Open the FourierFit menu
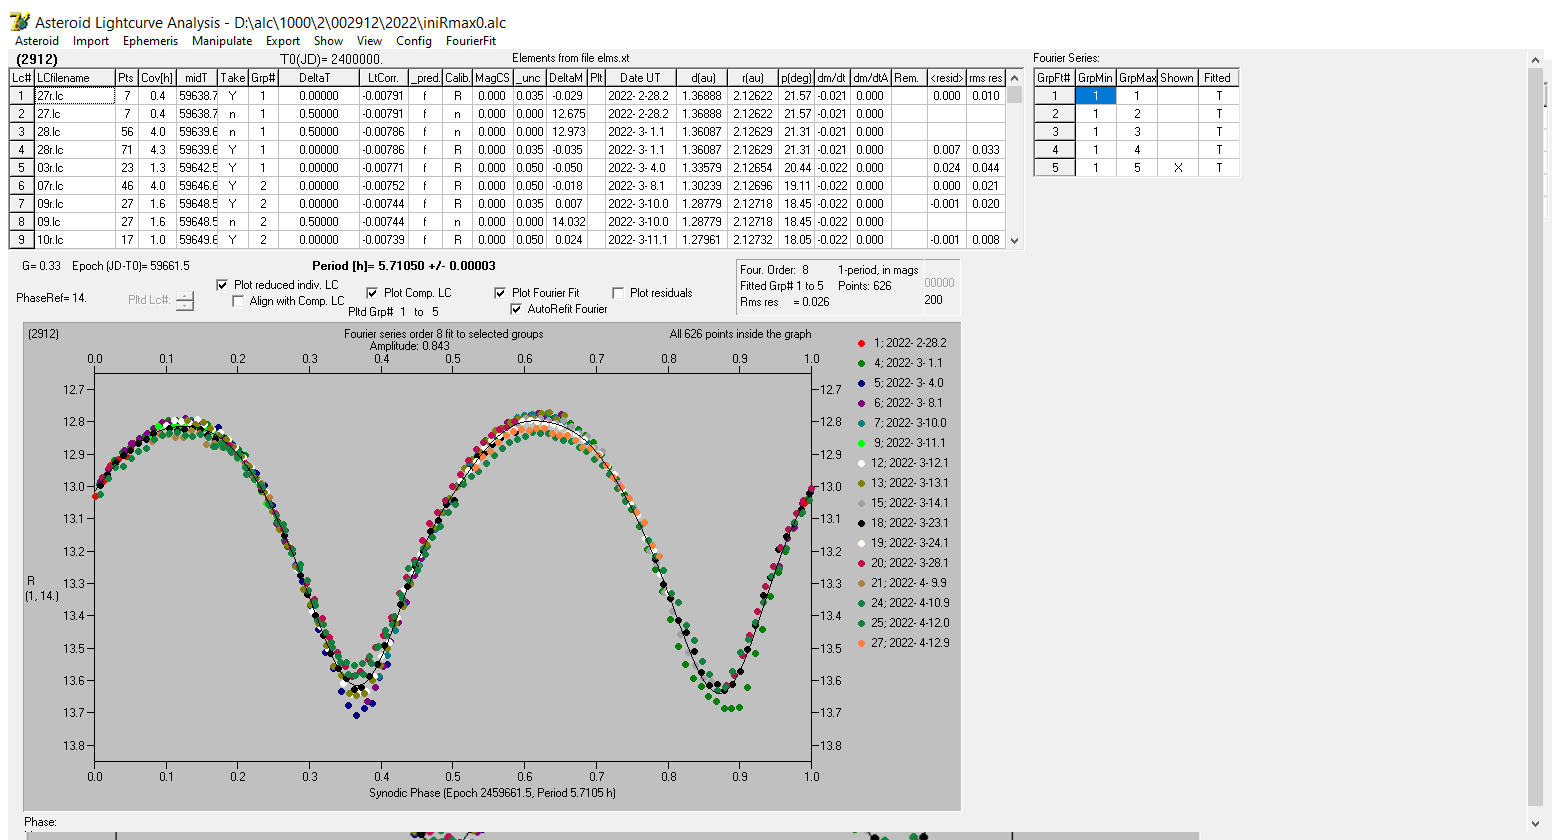The image size is (1552, 840). pos(471,41)
